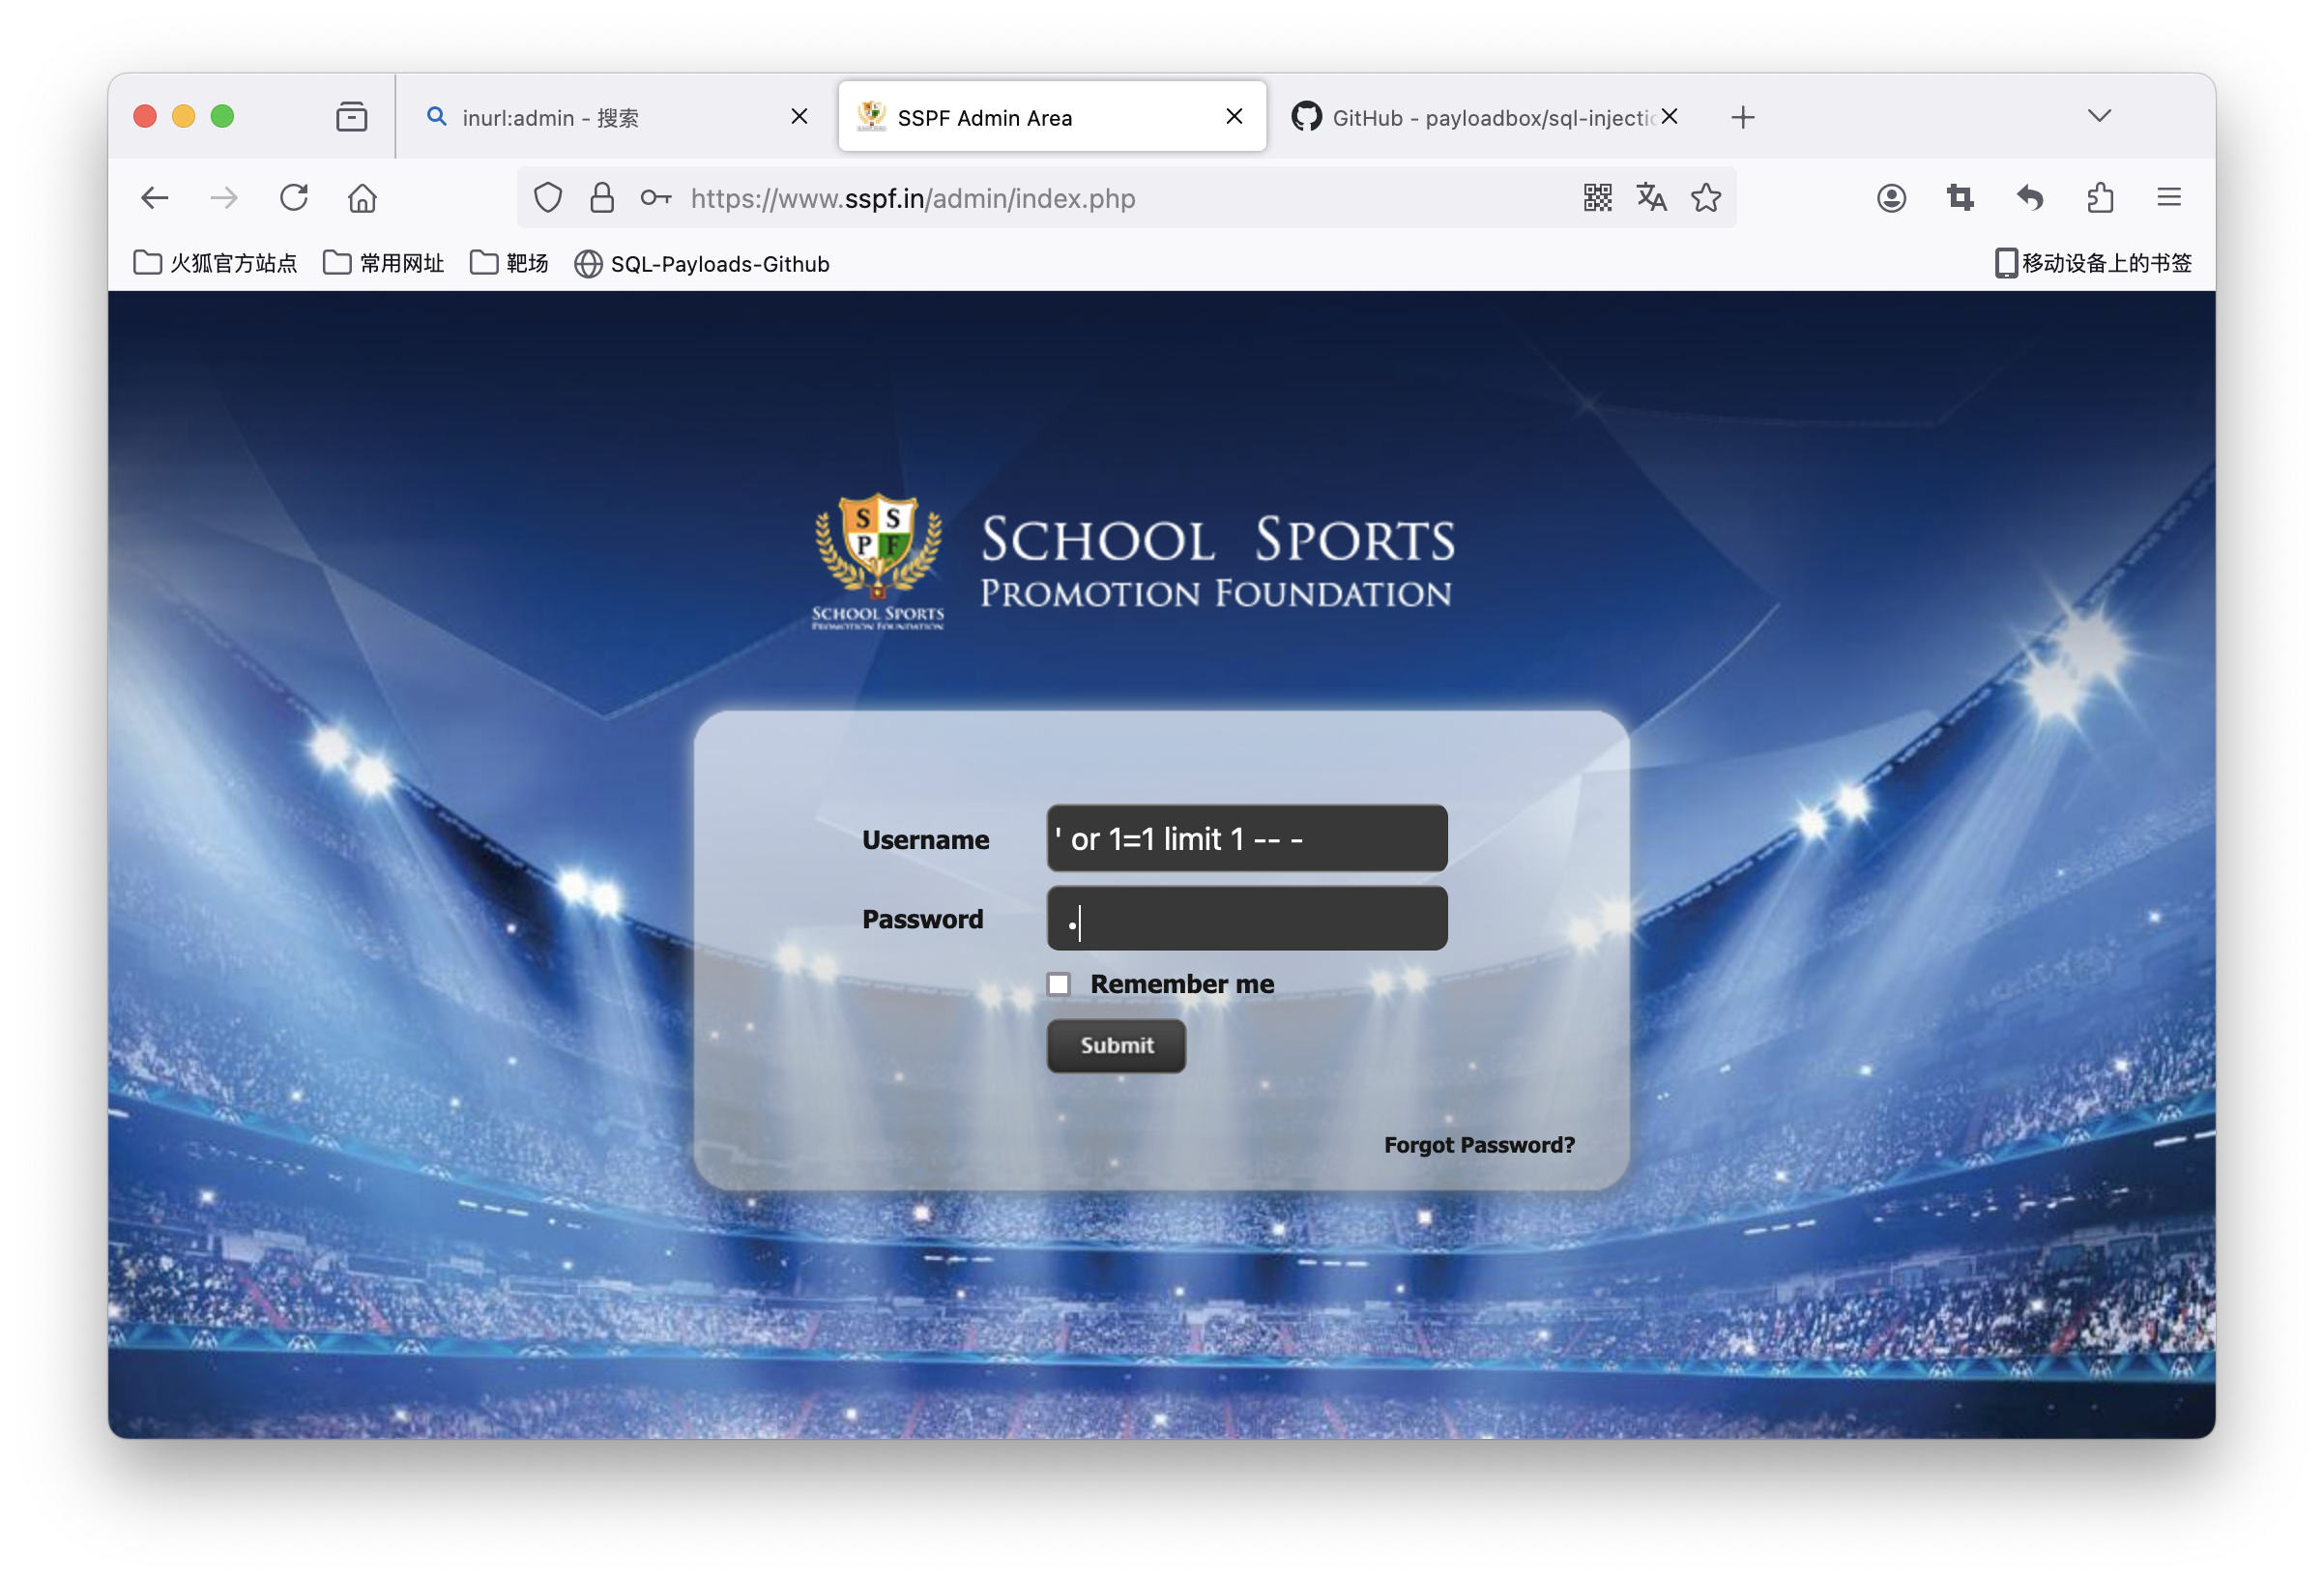The height and width of the screenshot is (1582, 2324).
Task: Focus the Username input field
Action: tap(1246, 838)
